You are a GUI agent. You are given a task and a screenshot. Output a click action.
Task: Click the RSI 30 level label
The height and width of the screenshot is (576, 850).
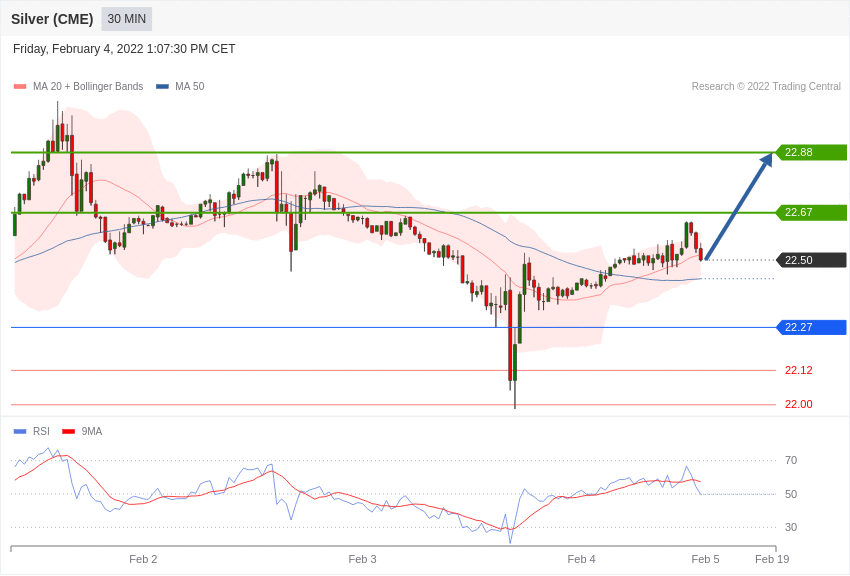click(791, 527)
